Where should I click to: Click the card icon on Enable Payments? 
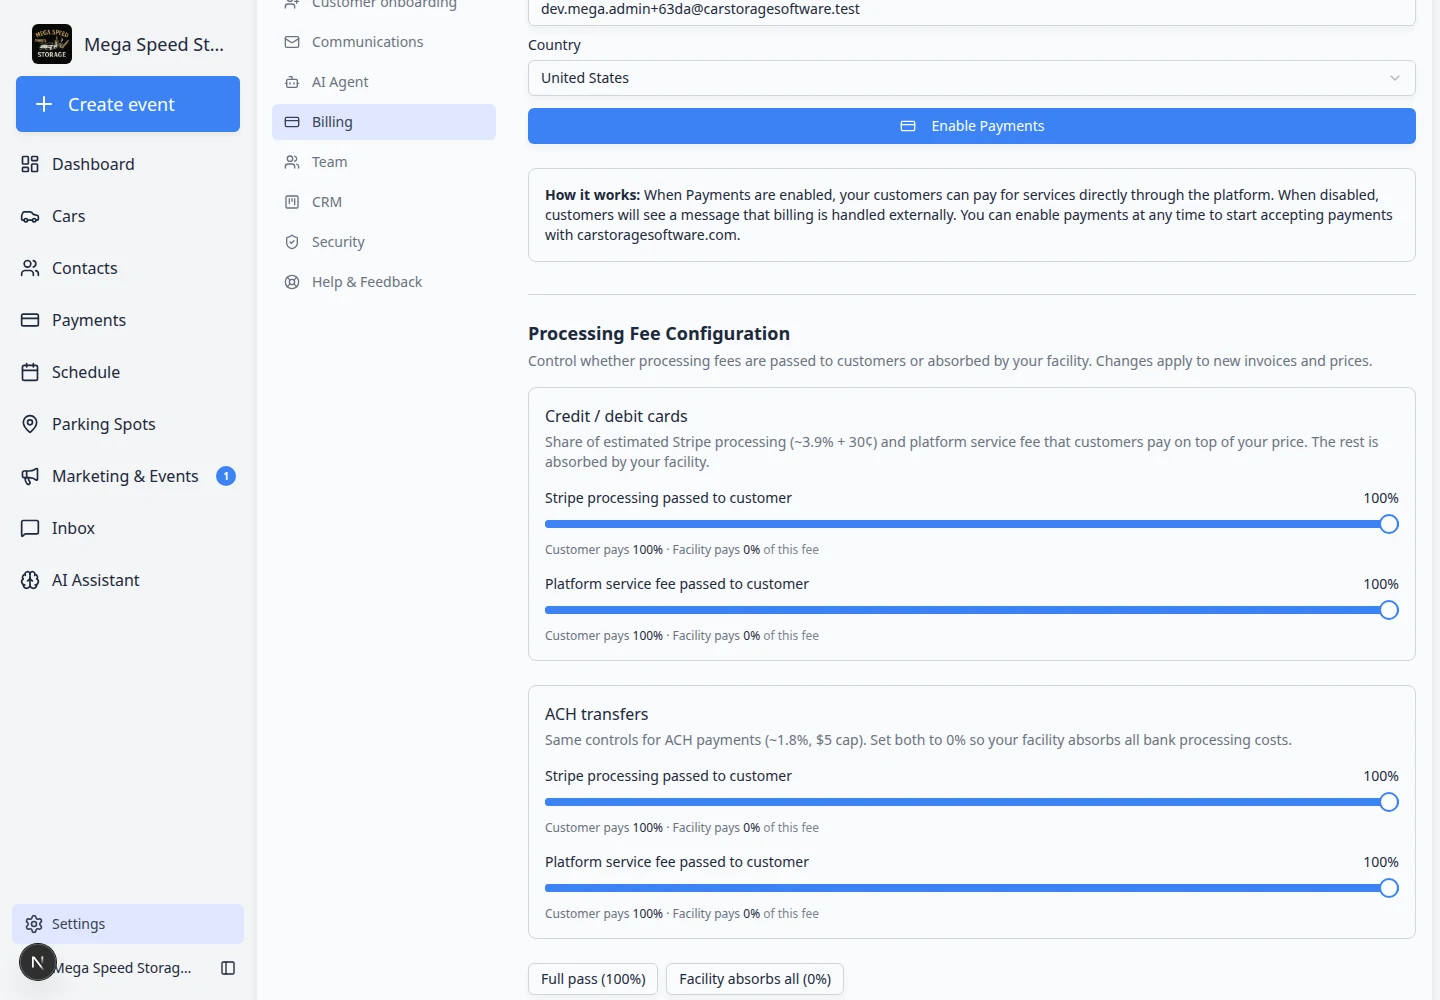(908, 126)
